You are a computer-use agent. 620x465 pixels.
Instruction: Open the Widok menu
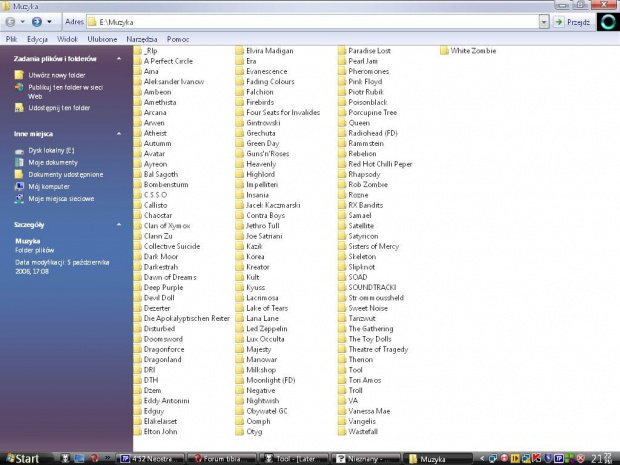pyautogui.click(x=67, y=39)
